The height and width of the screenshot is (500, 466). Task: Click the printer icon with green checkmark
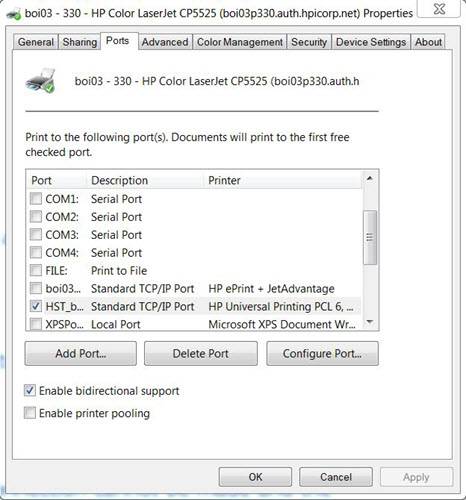point(40,81)
